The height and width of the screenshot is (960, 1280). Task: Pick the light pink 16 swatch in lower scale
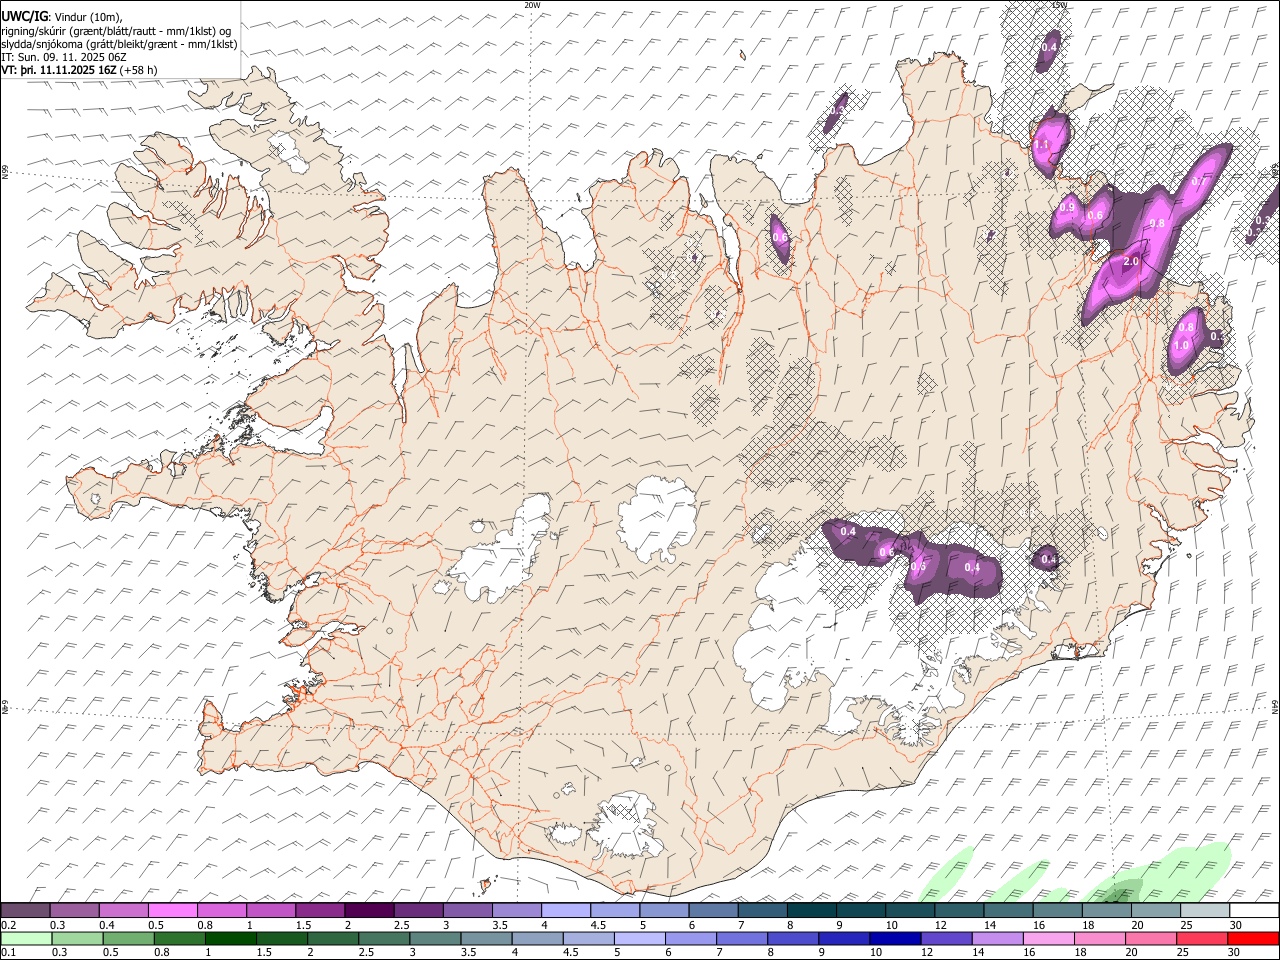pos(1049,938)
